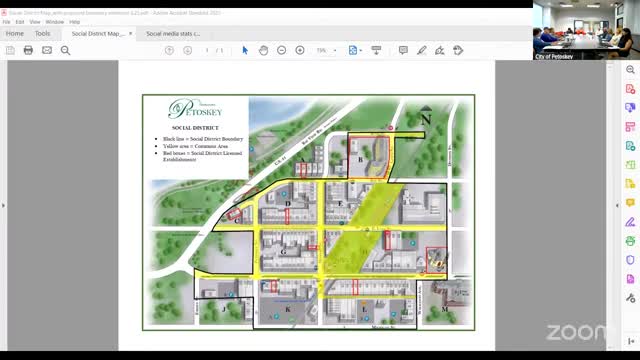Expand the left navigation pane arrow

[3, 205]
